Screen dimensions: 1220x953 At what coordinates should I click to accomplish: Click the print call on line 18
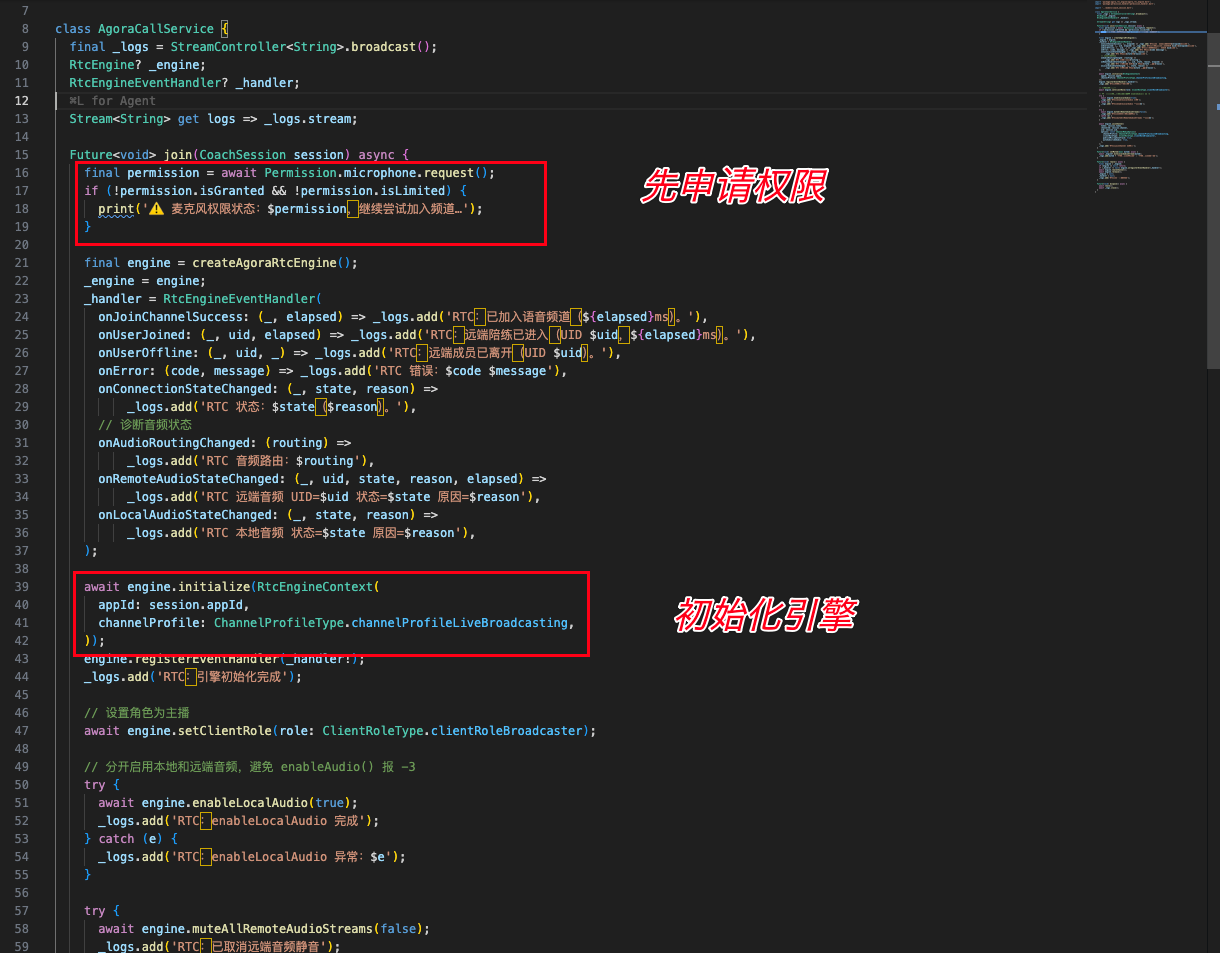(x=116, y=209)
